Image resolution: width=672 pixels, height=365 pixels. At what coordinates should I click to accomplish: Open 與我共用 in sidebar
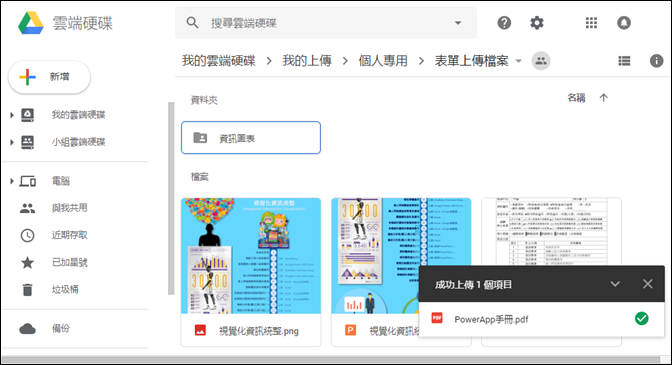(x=69, y=208)
